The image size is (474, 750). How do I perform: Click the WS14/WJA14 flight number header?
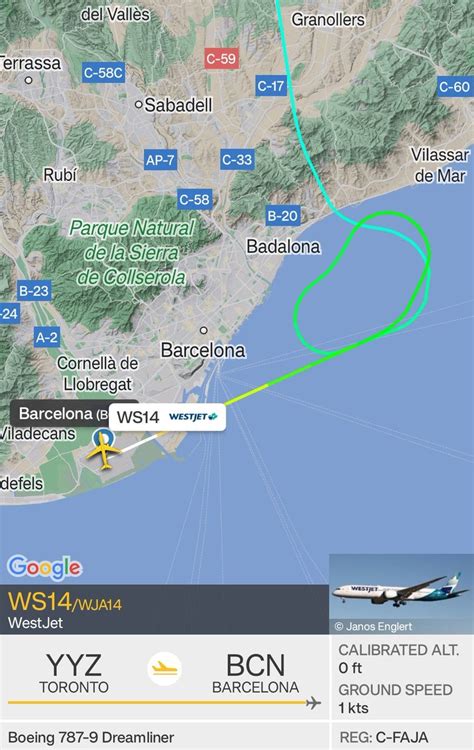tap(65, 602)
